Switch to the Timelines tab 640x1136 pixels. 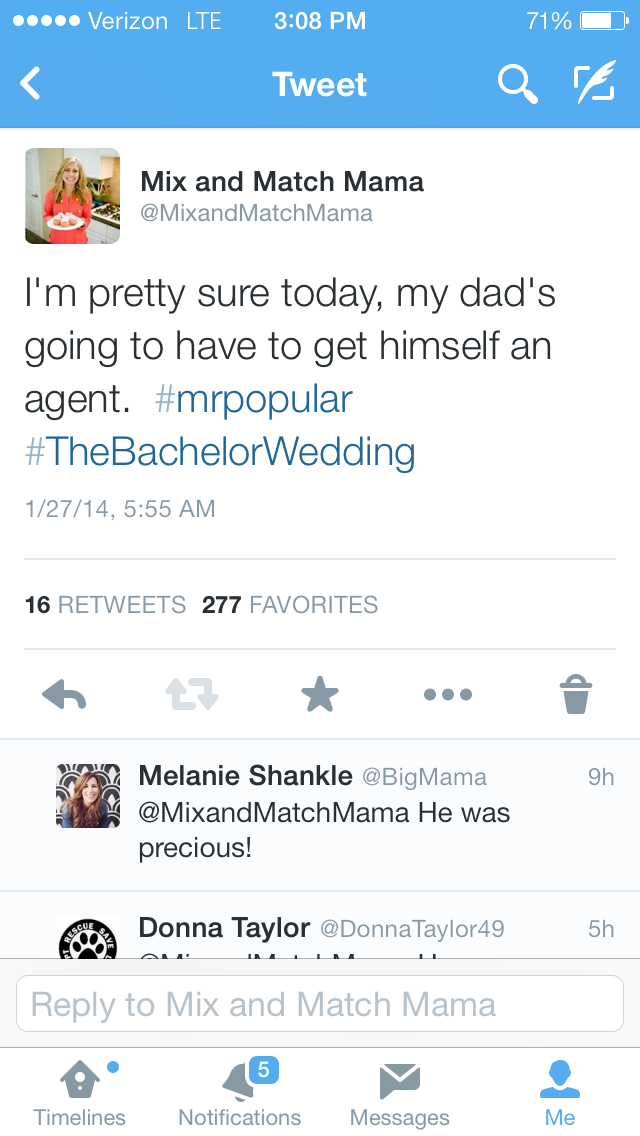(x=80, y=1093)
